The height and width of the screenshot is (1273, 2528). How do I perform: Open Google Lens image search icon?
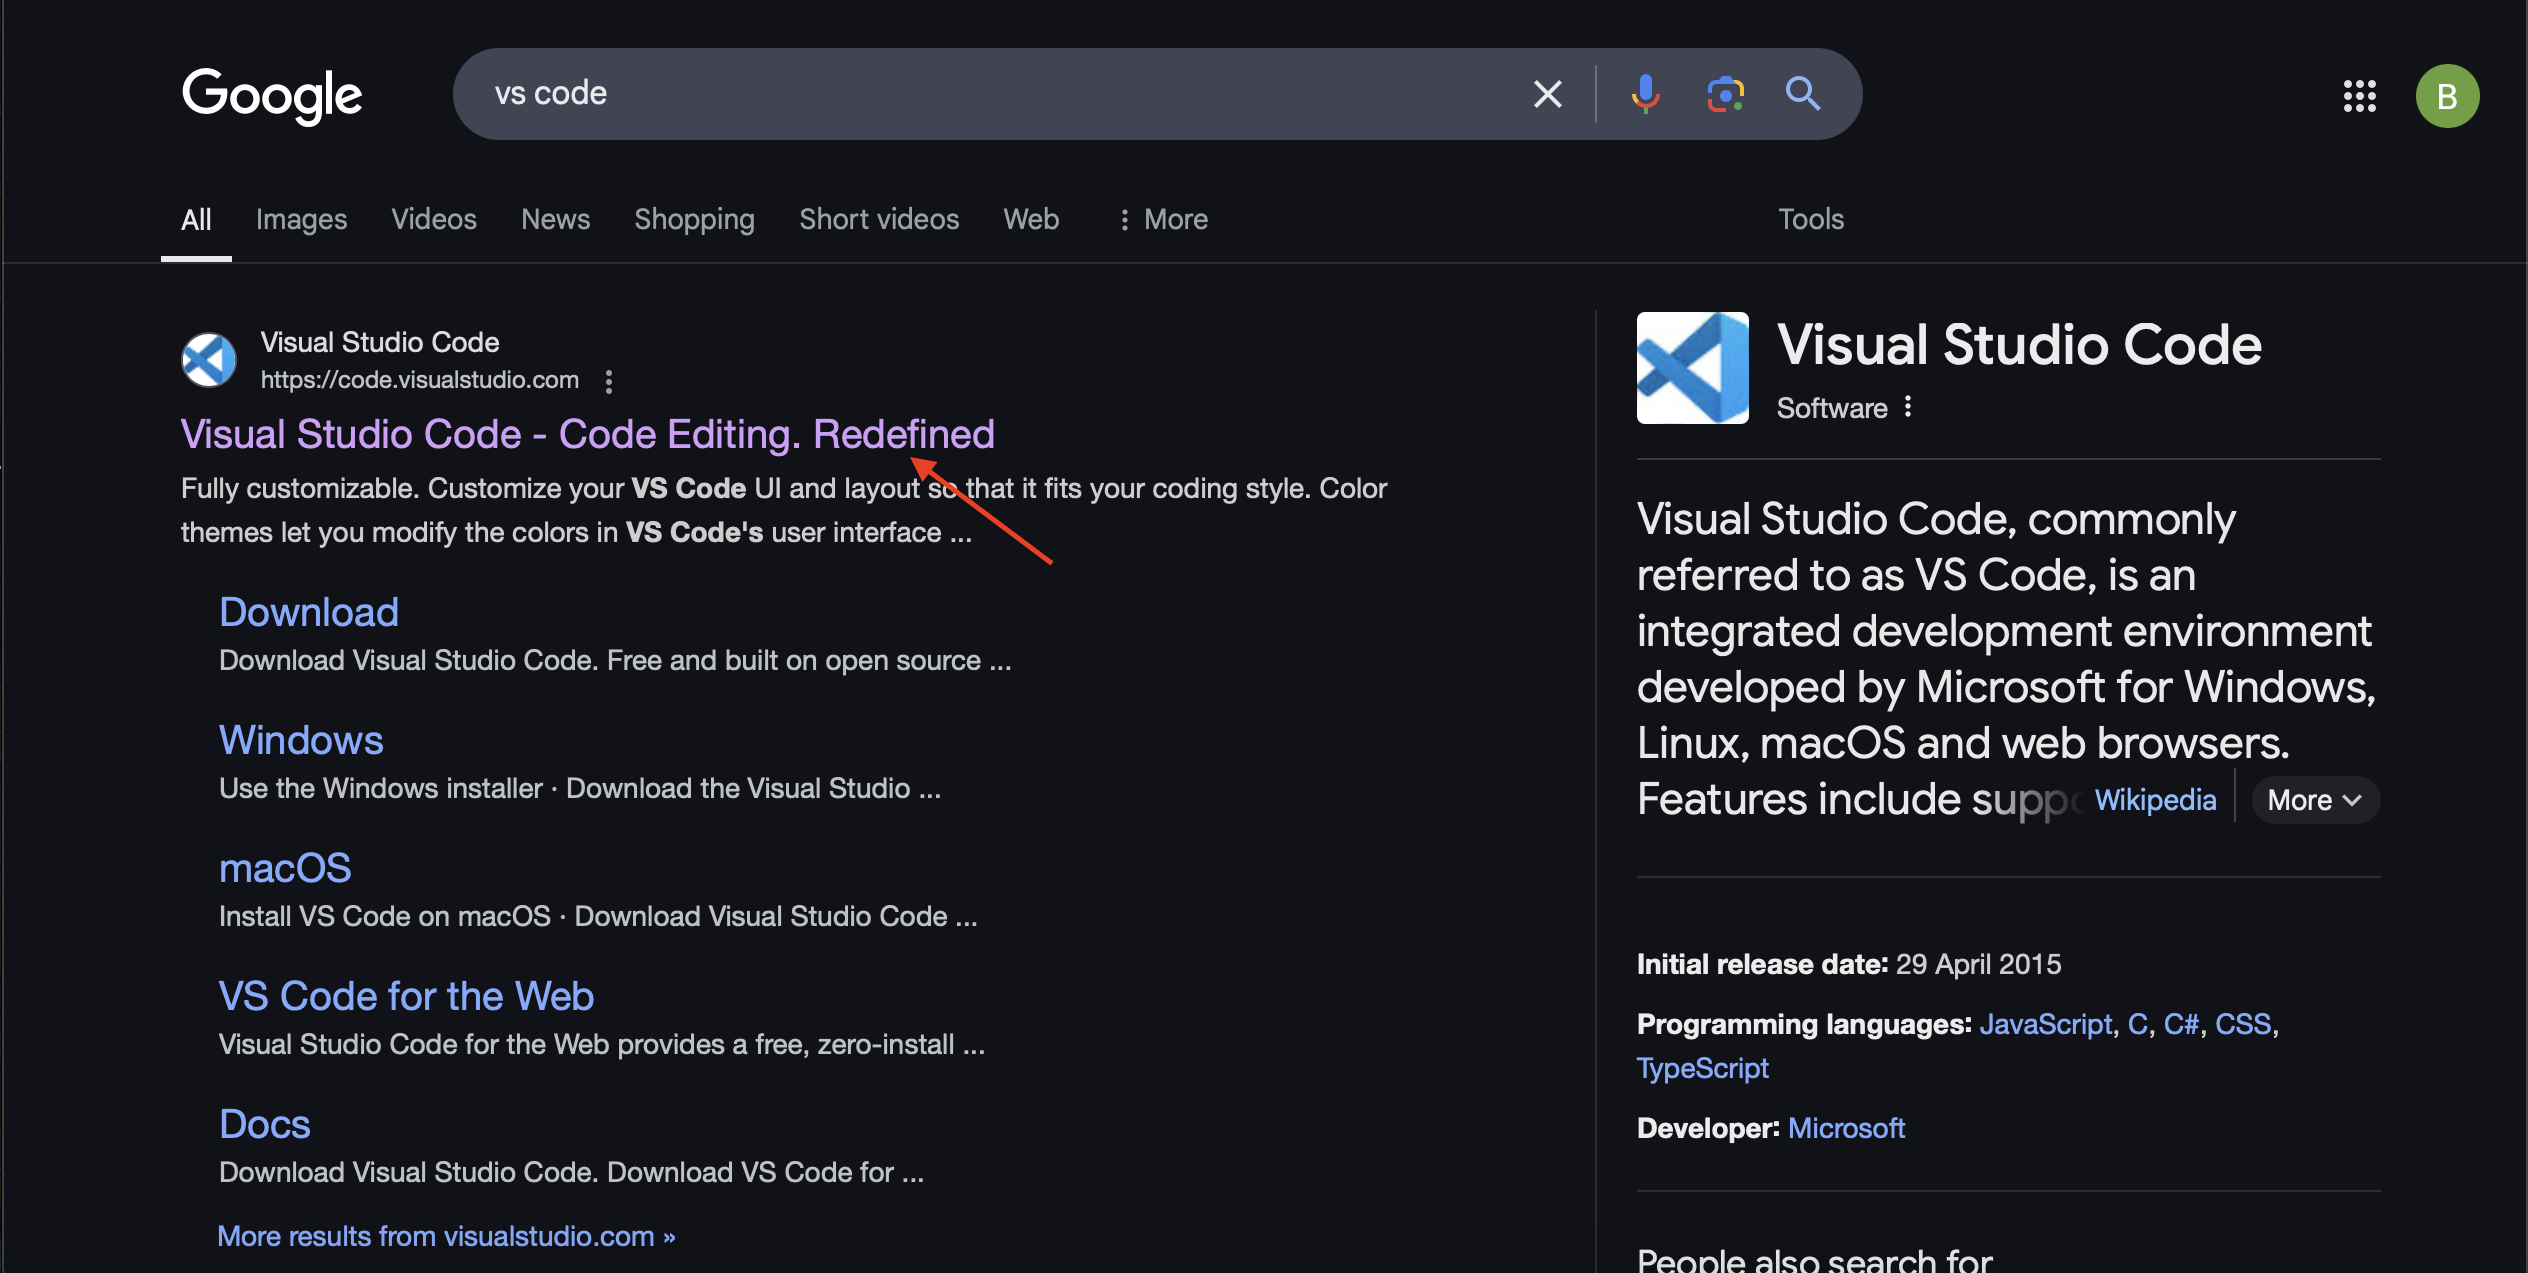click(x=1725, y=94)
